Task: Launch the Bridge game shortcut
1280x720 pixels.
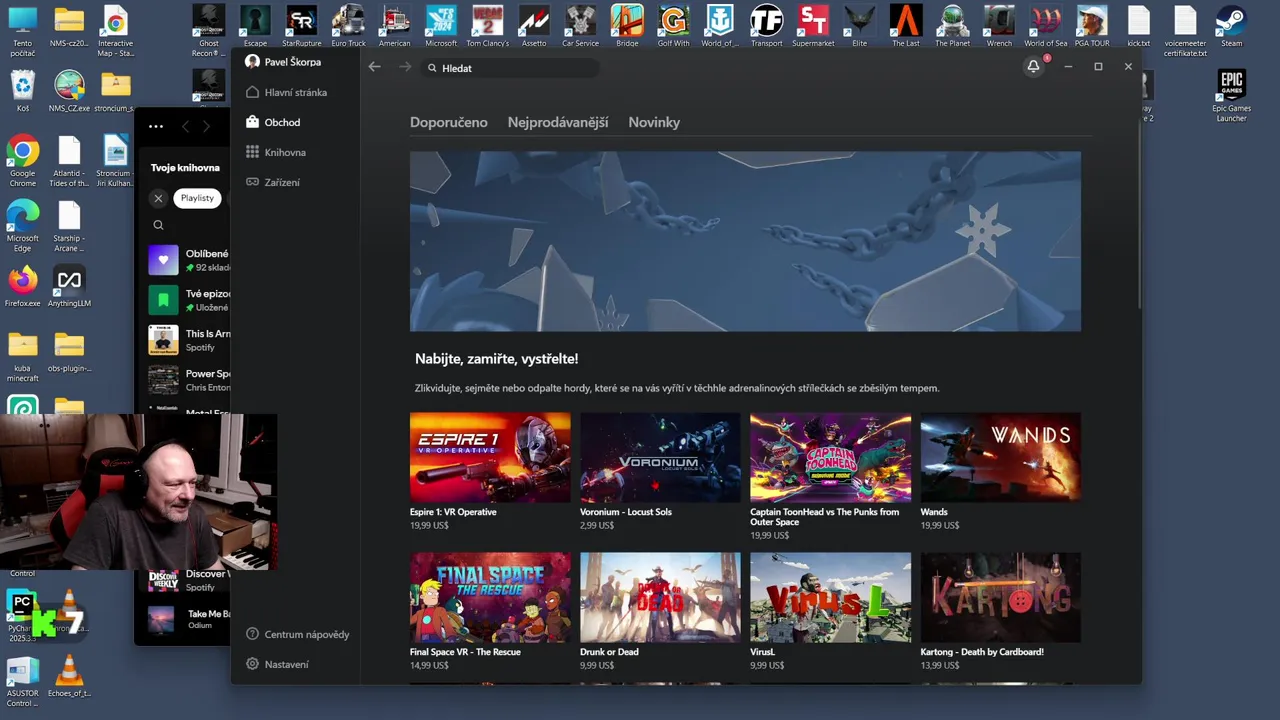Action: point(627,26)
